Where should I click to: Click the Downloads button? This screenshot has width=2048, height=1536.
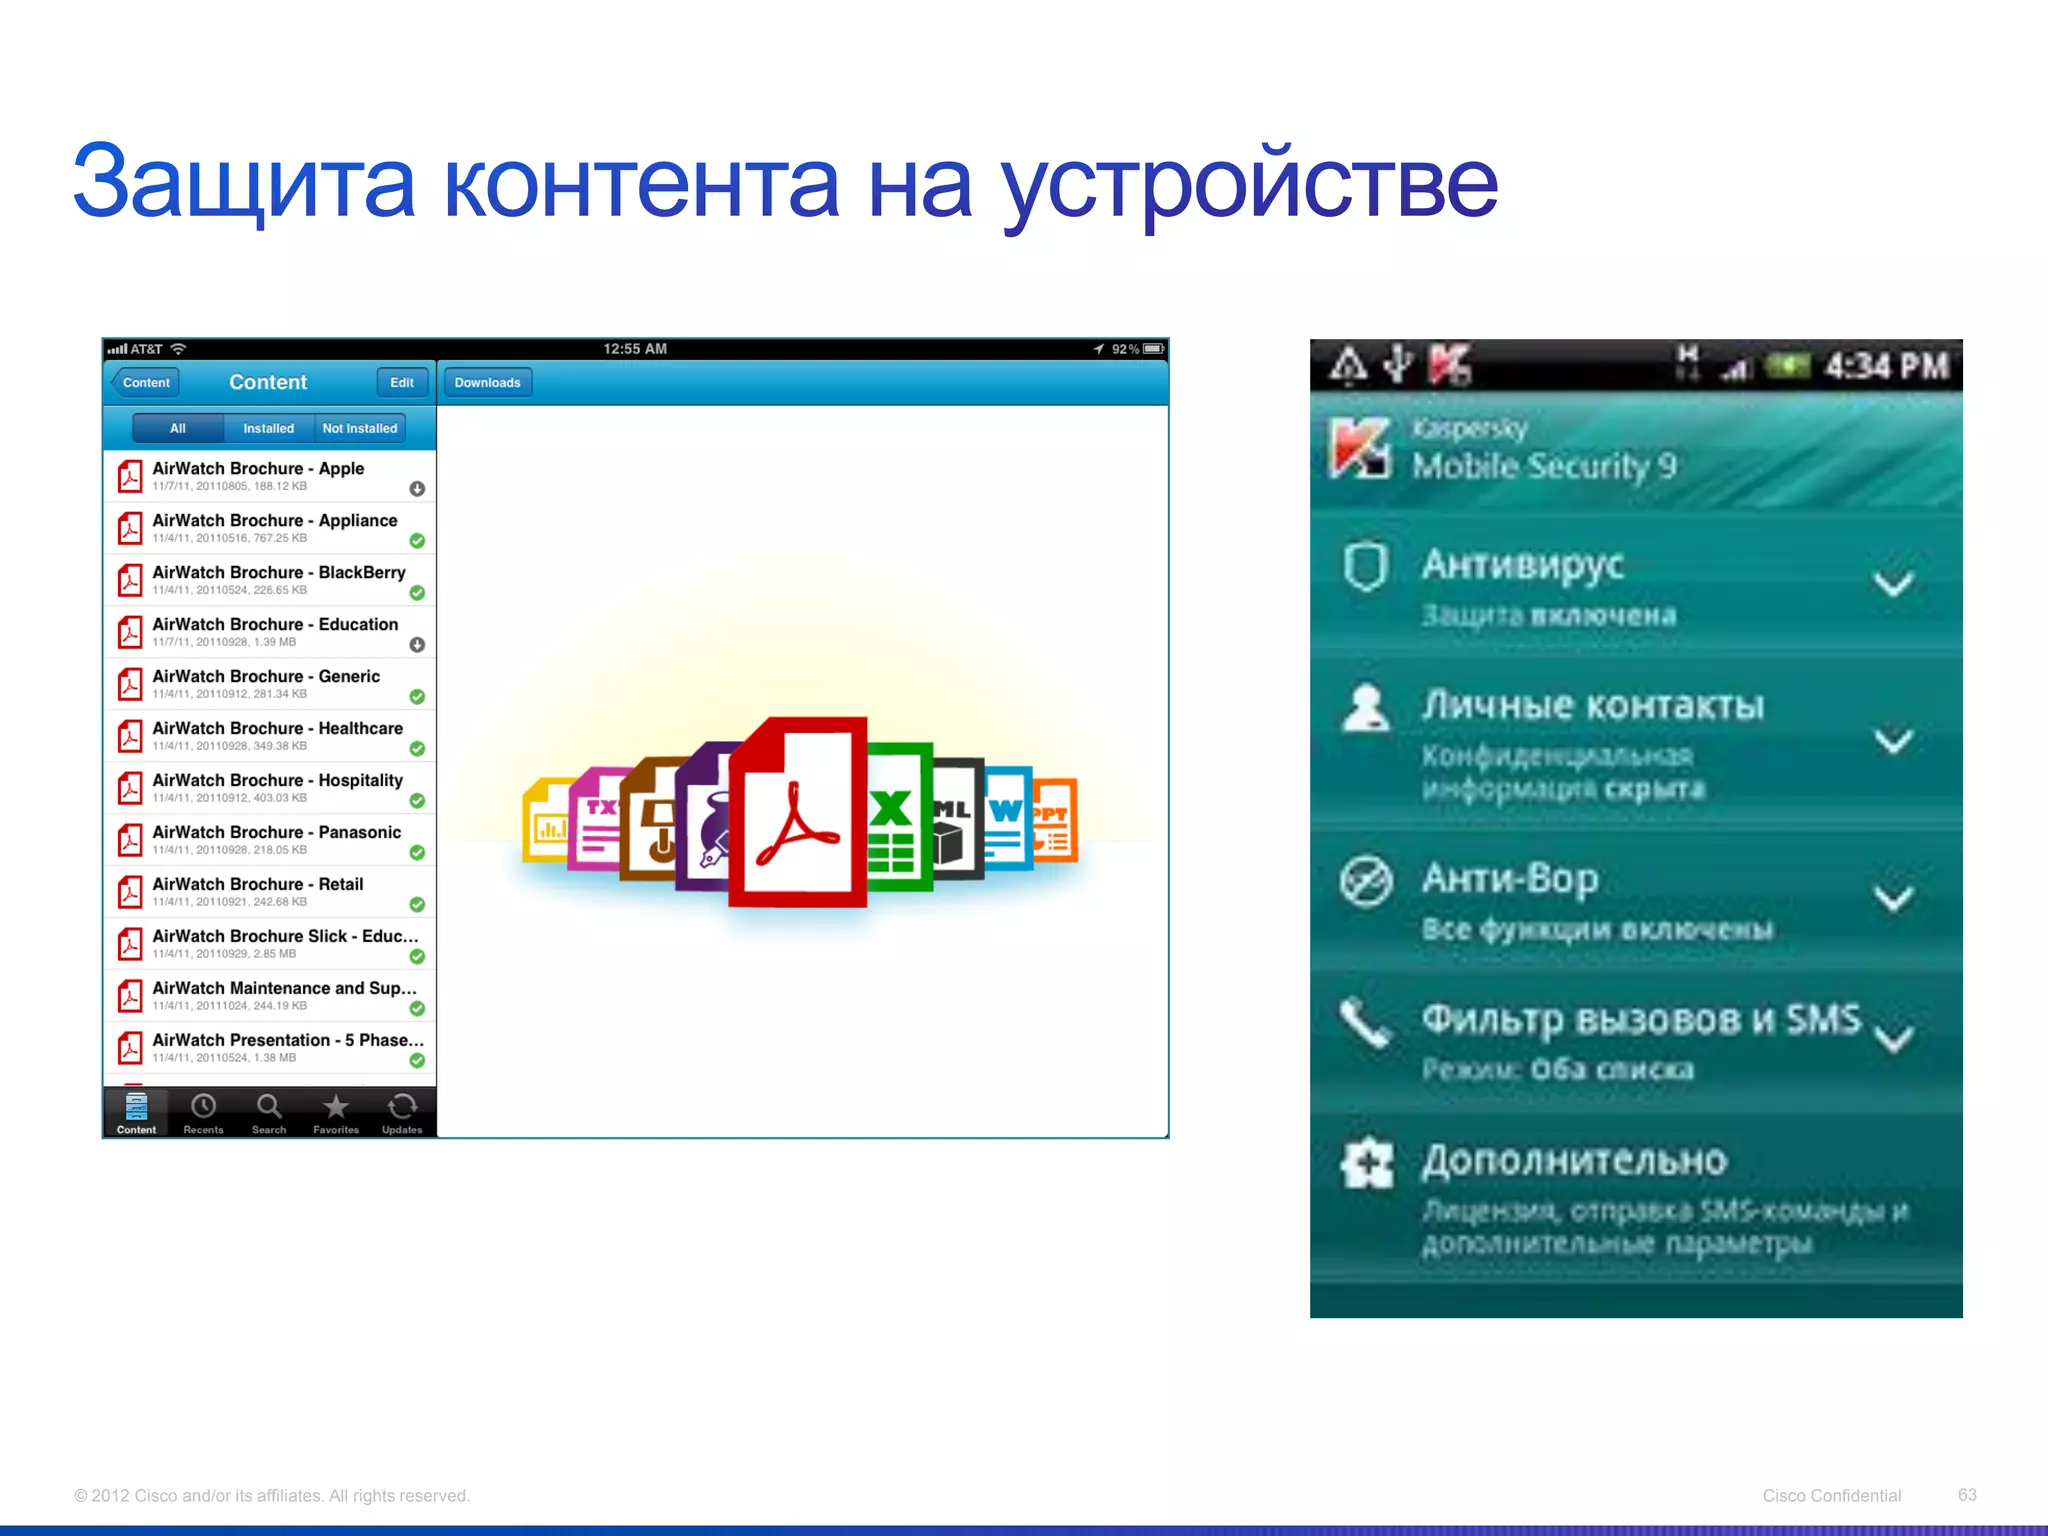488,382
